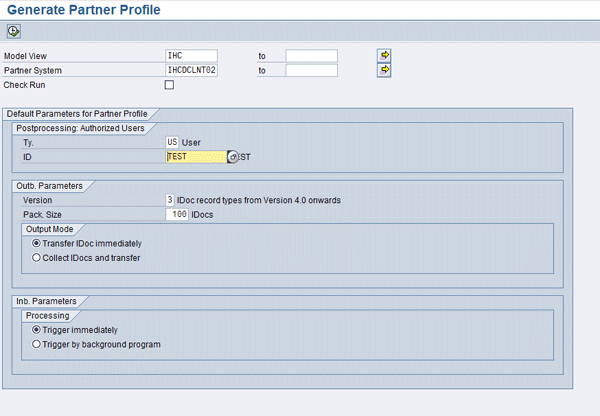Click the Execute clock icon
This screenshot has height=416, width=600.
(13, 31)
